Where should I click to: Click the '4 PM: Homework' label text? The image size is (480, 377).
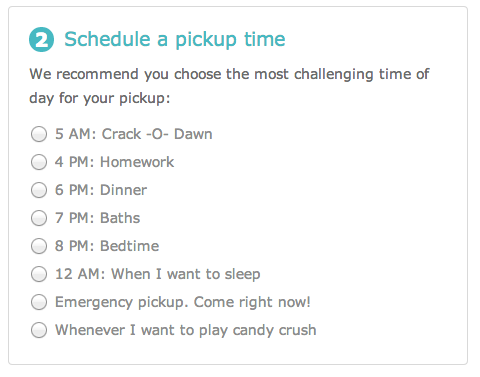tap(114, 162)
